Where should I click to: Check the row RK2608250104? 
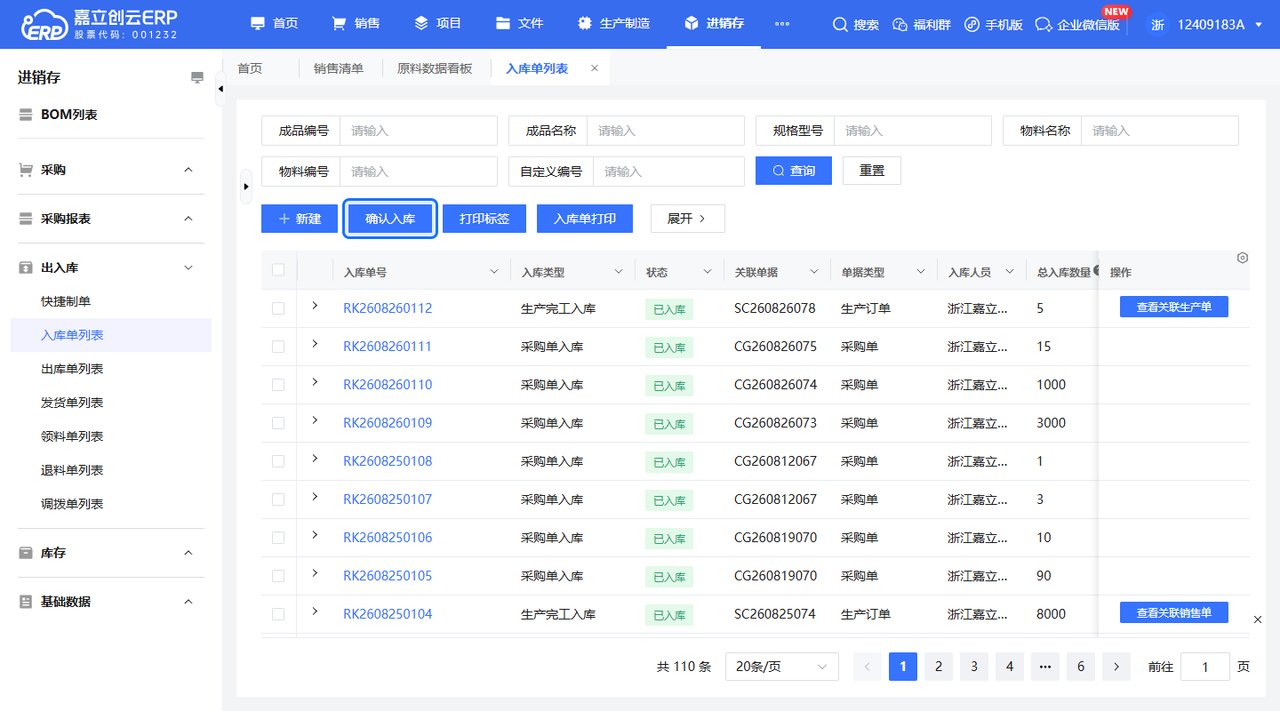278,614
